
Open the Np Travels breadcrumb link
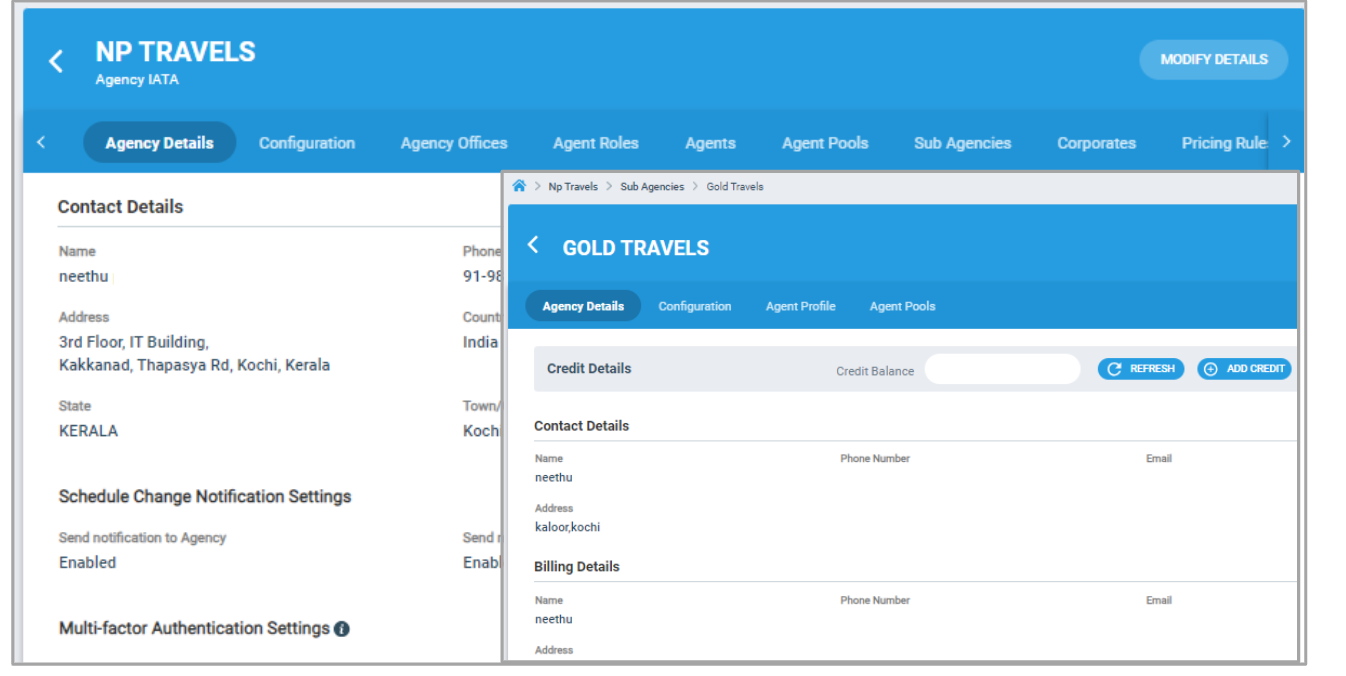pyautogui.click(x=573, y=186)
